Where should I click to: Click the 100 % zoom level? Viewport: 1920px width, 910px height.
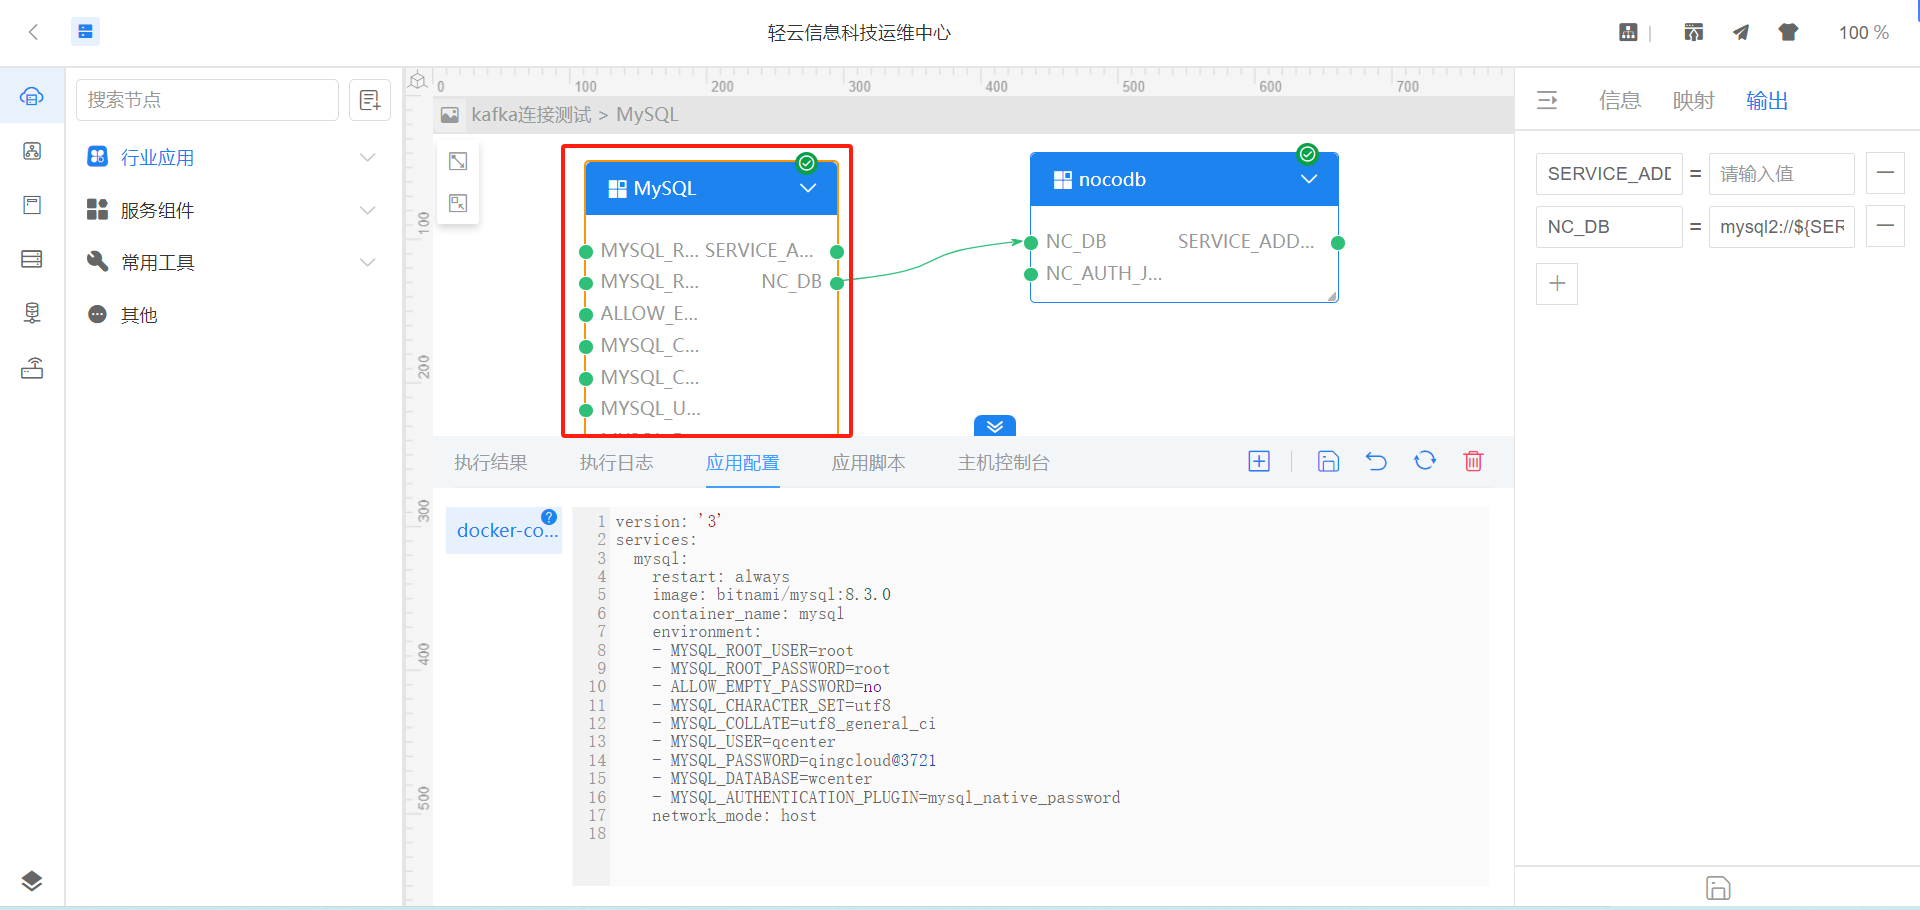tap(1863, 32)
